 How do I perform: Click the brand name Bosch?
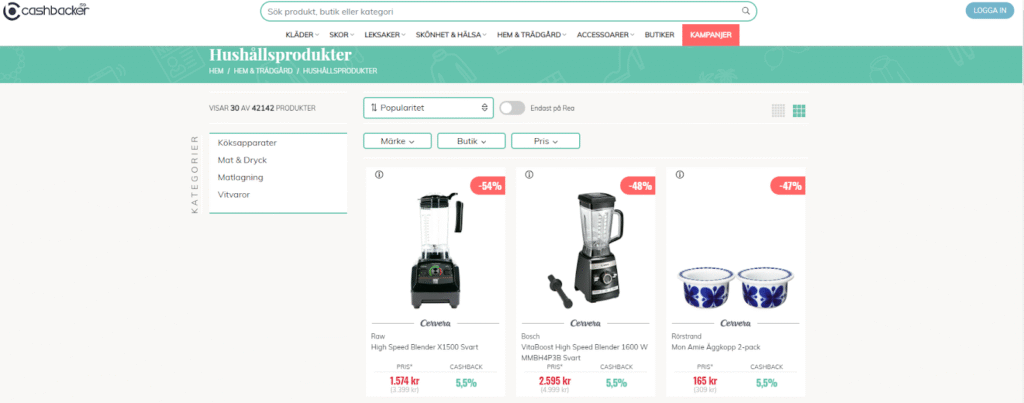(x=530, y=336)
